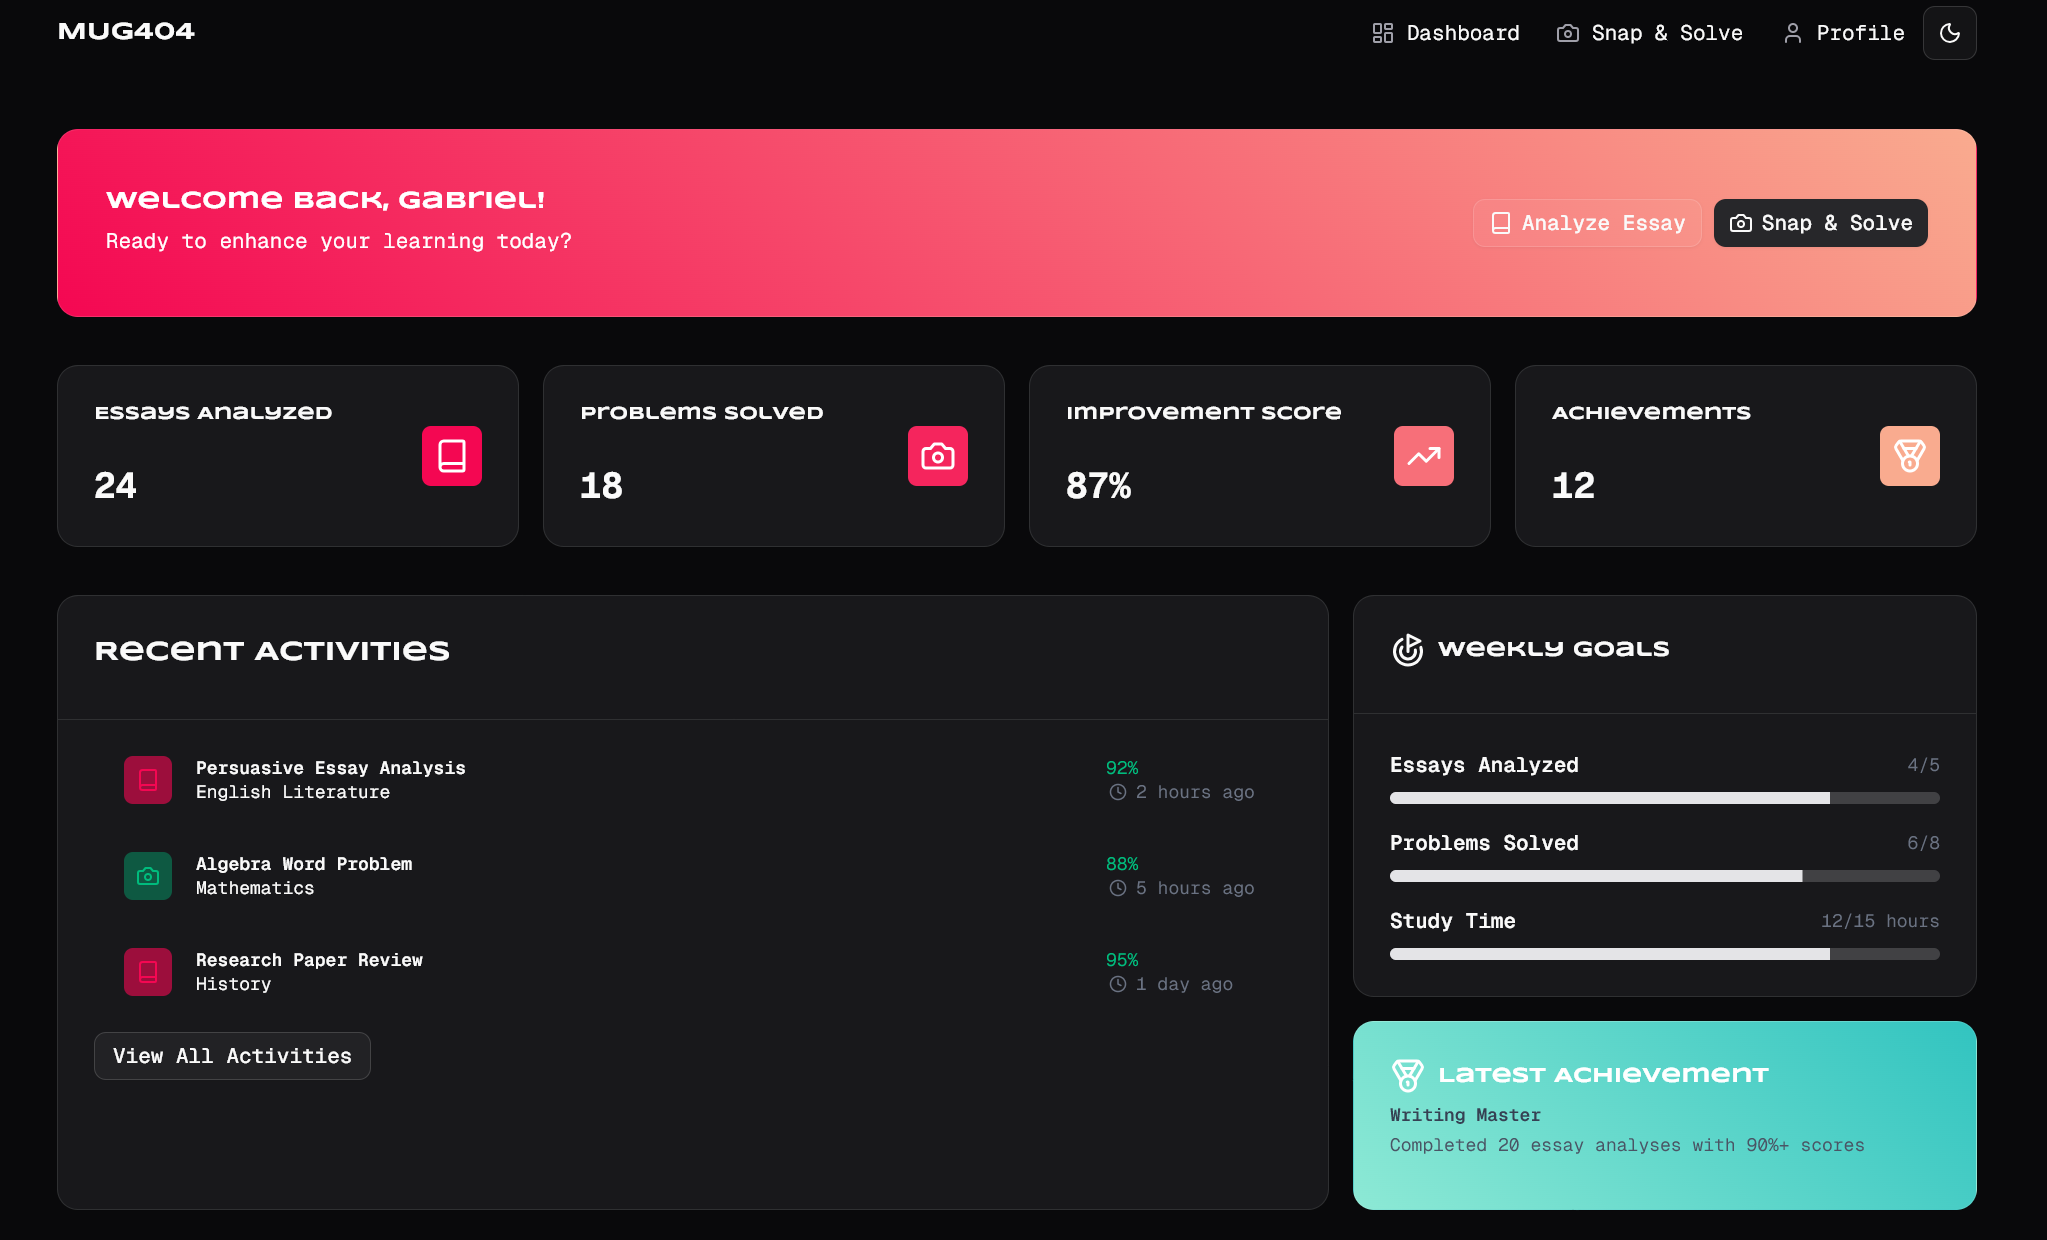This screenshot has width=2047, height=1240.
Task: Click the Weekly Goals target icon
Action: pos(1408,650)
